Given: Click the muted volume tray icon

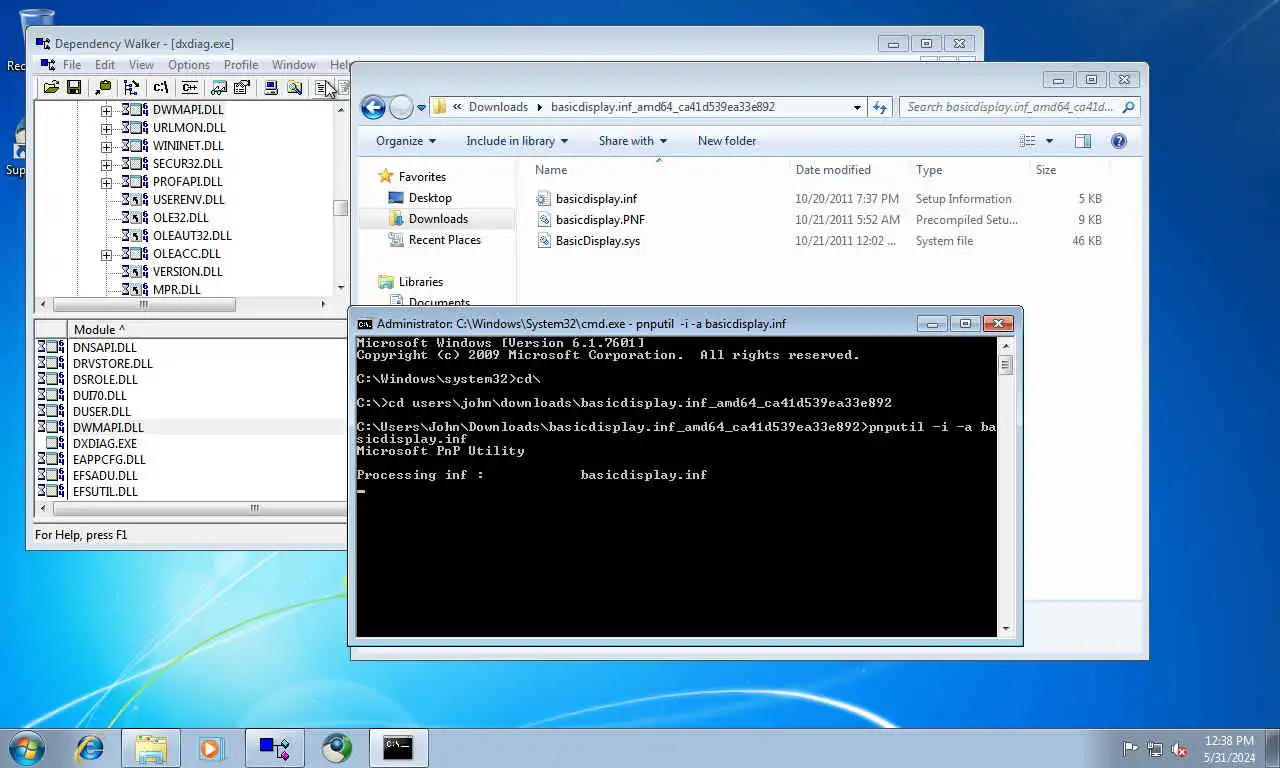Looking at the screenshot, I should coord(1179,748).
